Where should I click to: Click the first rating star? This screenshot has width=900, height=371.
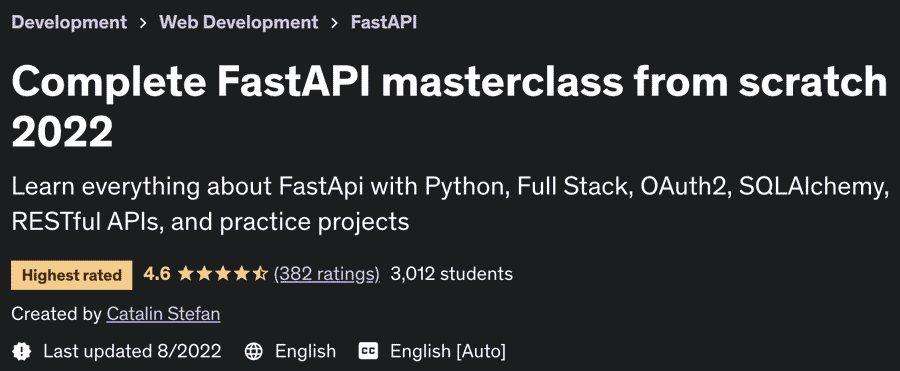pyautogui.click(x=185, y=274)
